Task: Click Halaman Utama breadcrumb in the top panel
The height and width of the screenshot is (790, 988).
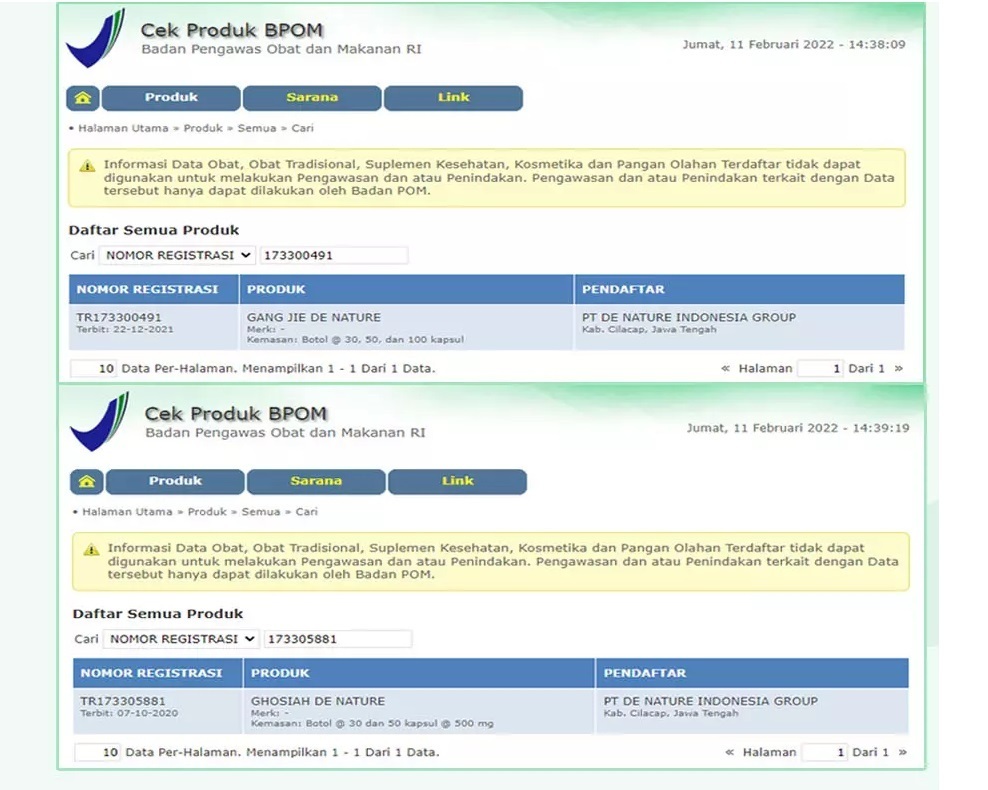Action: click(123, 128)
